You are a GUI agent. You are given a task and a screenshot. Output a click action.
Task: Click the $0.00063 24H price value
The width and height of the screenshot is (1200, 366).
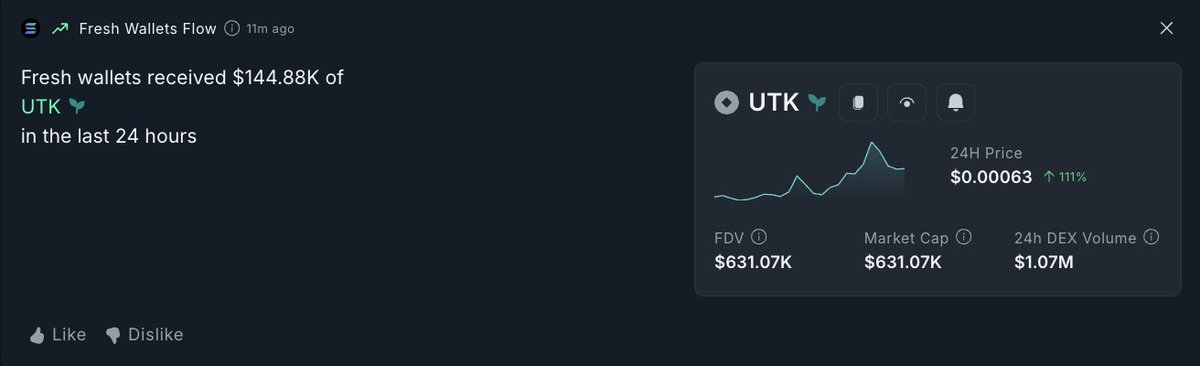tap(991, 177)
